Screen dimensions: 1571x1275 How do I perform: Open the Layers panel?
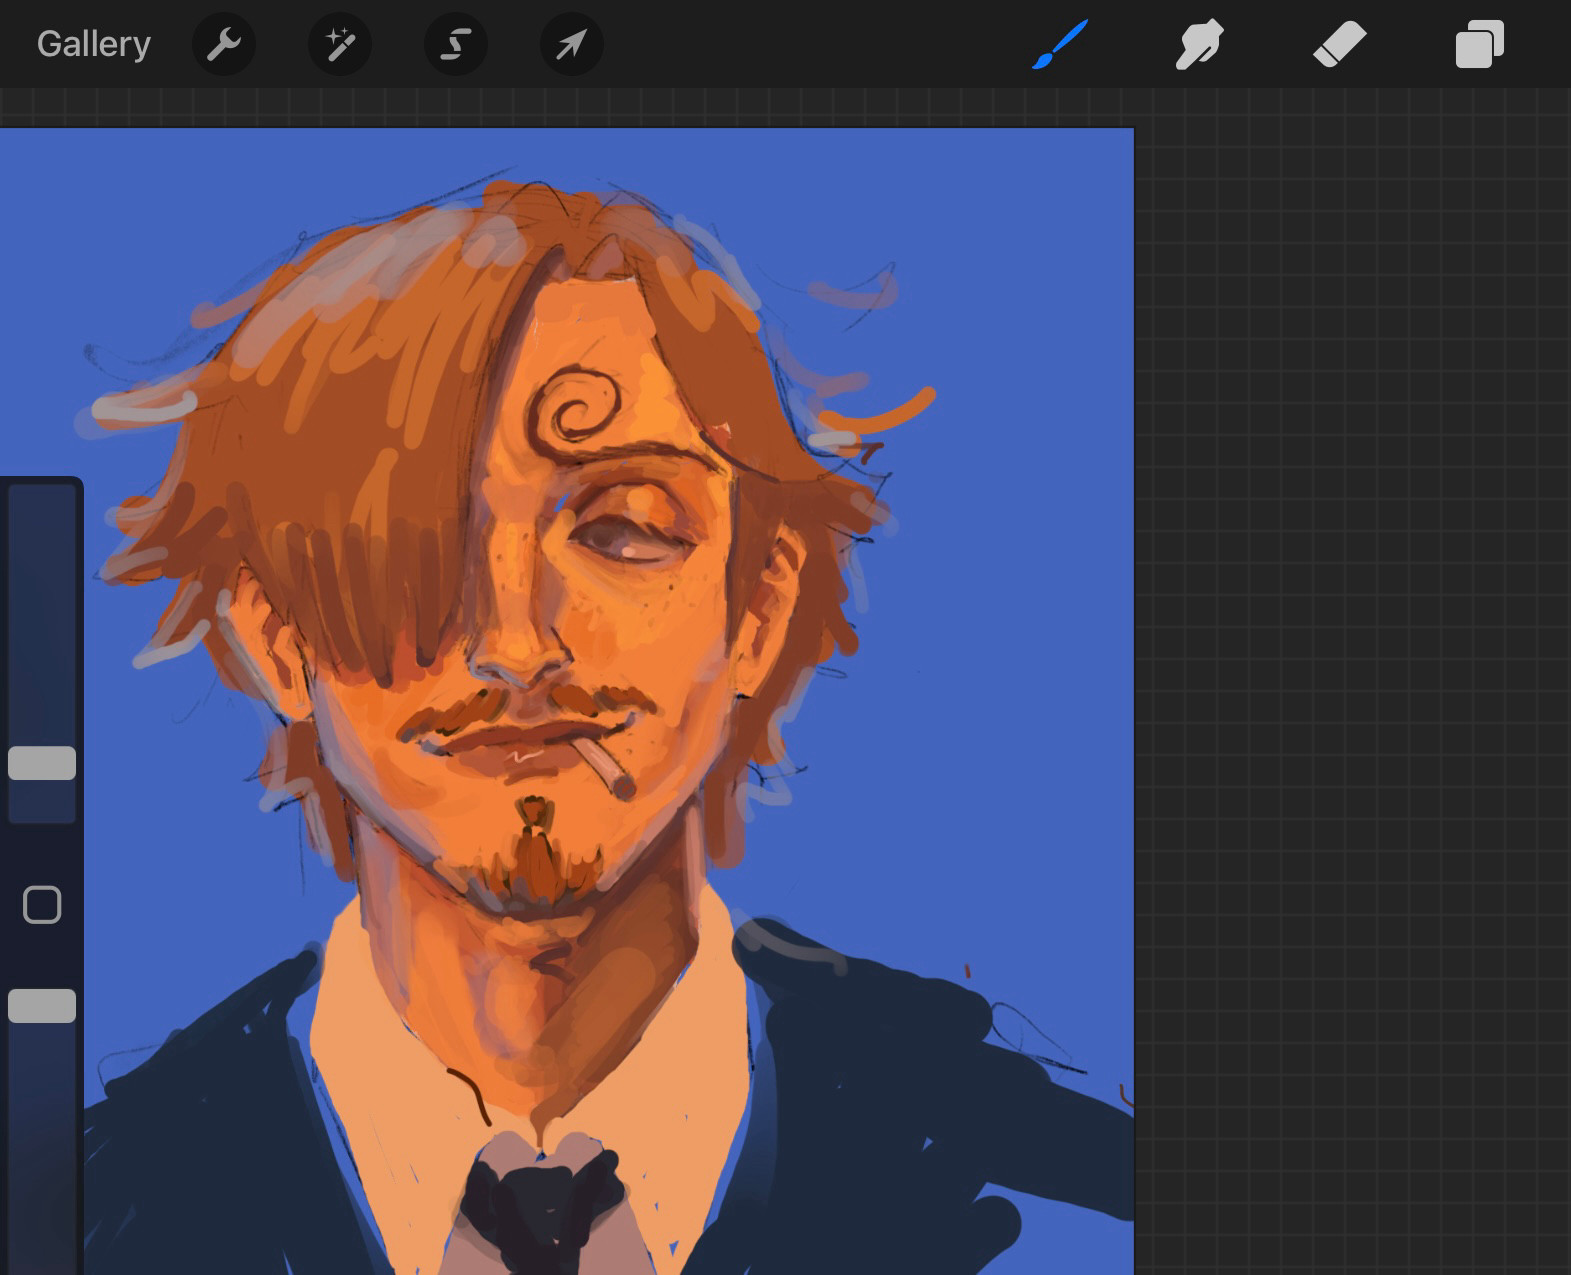1480,45
